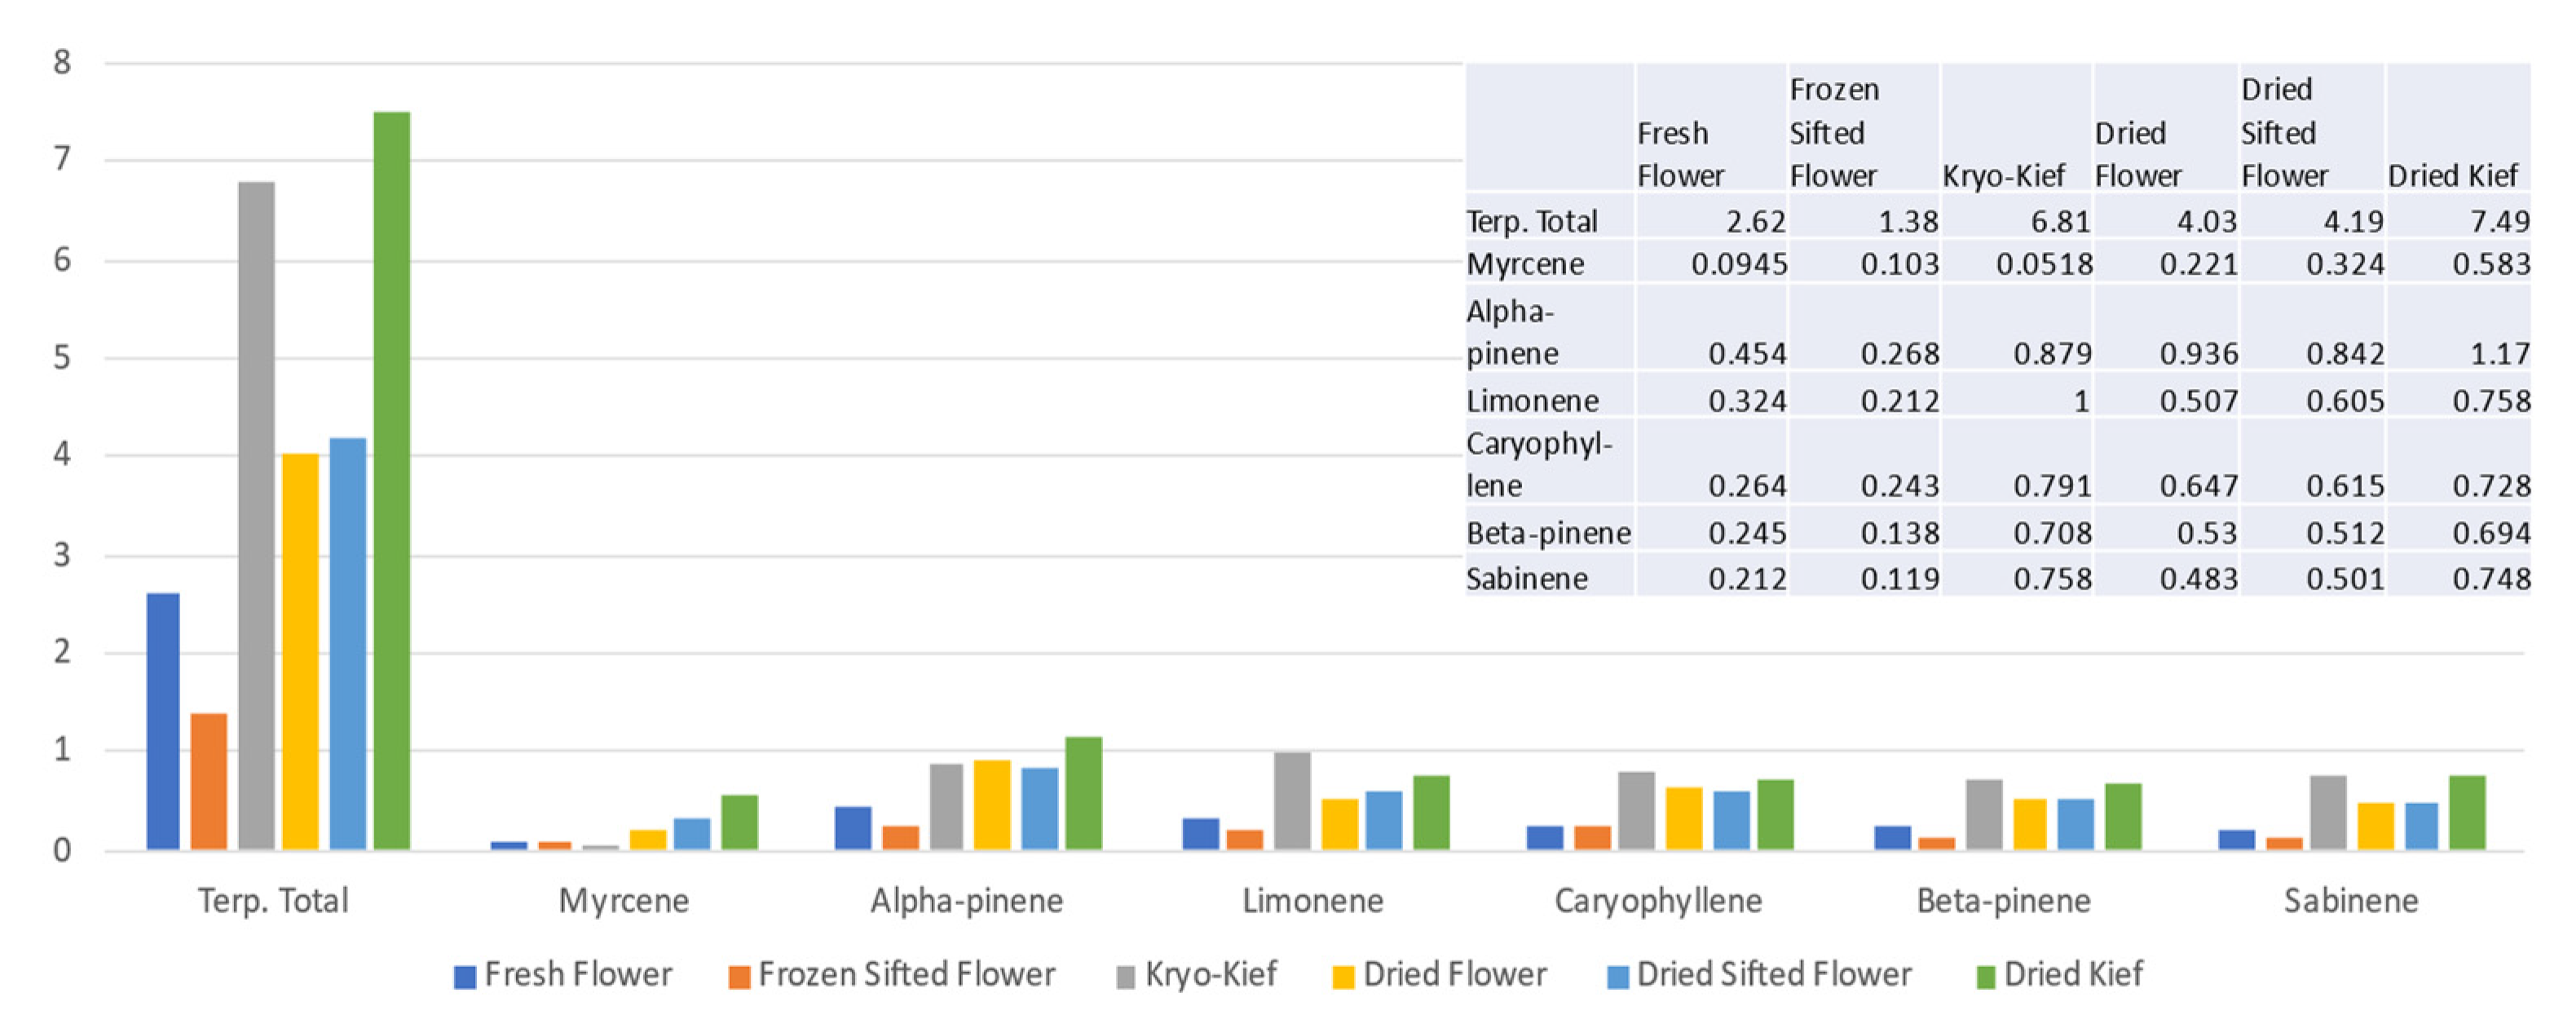
Task: Select the tall green Dried Kief Terp. Total bar
Action: click(392, 480)
